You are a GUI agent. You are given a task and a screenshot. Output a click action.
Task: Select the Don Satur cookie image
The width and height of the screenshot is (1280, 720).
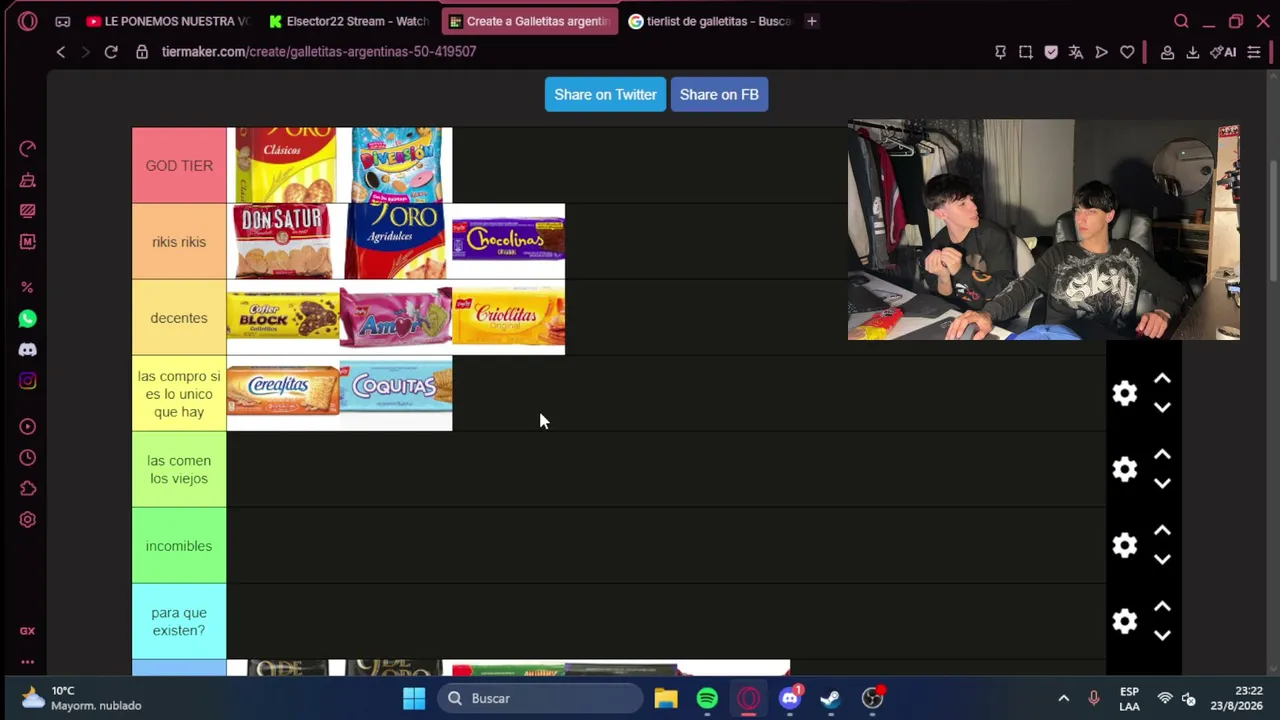283,241
